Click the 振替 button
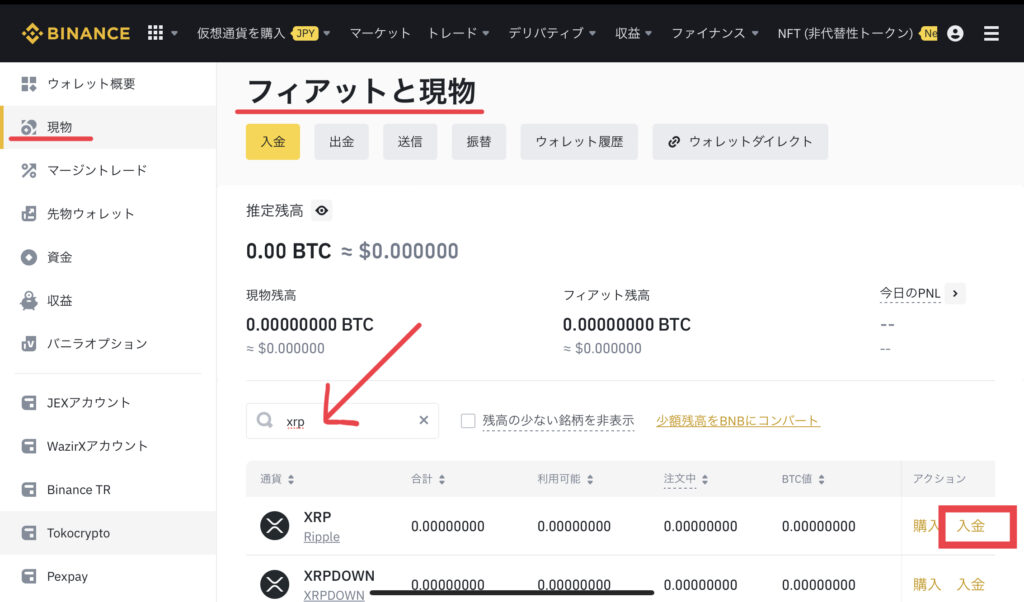The image size is (1024, 602). point(479,142)
